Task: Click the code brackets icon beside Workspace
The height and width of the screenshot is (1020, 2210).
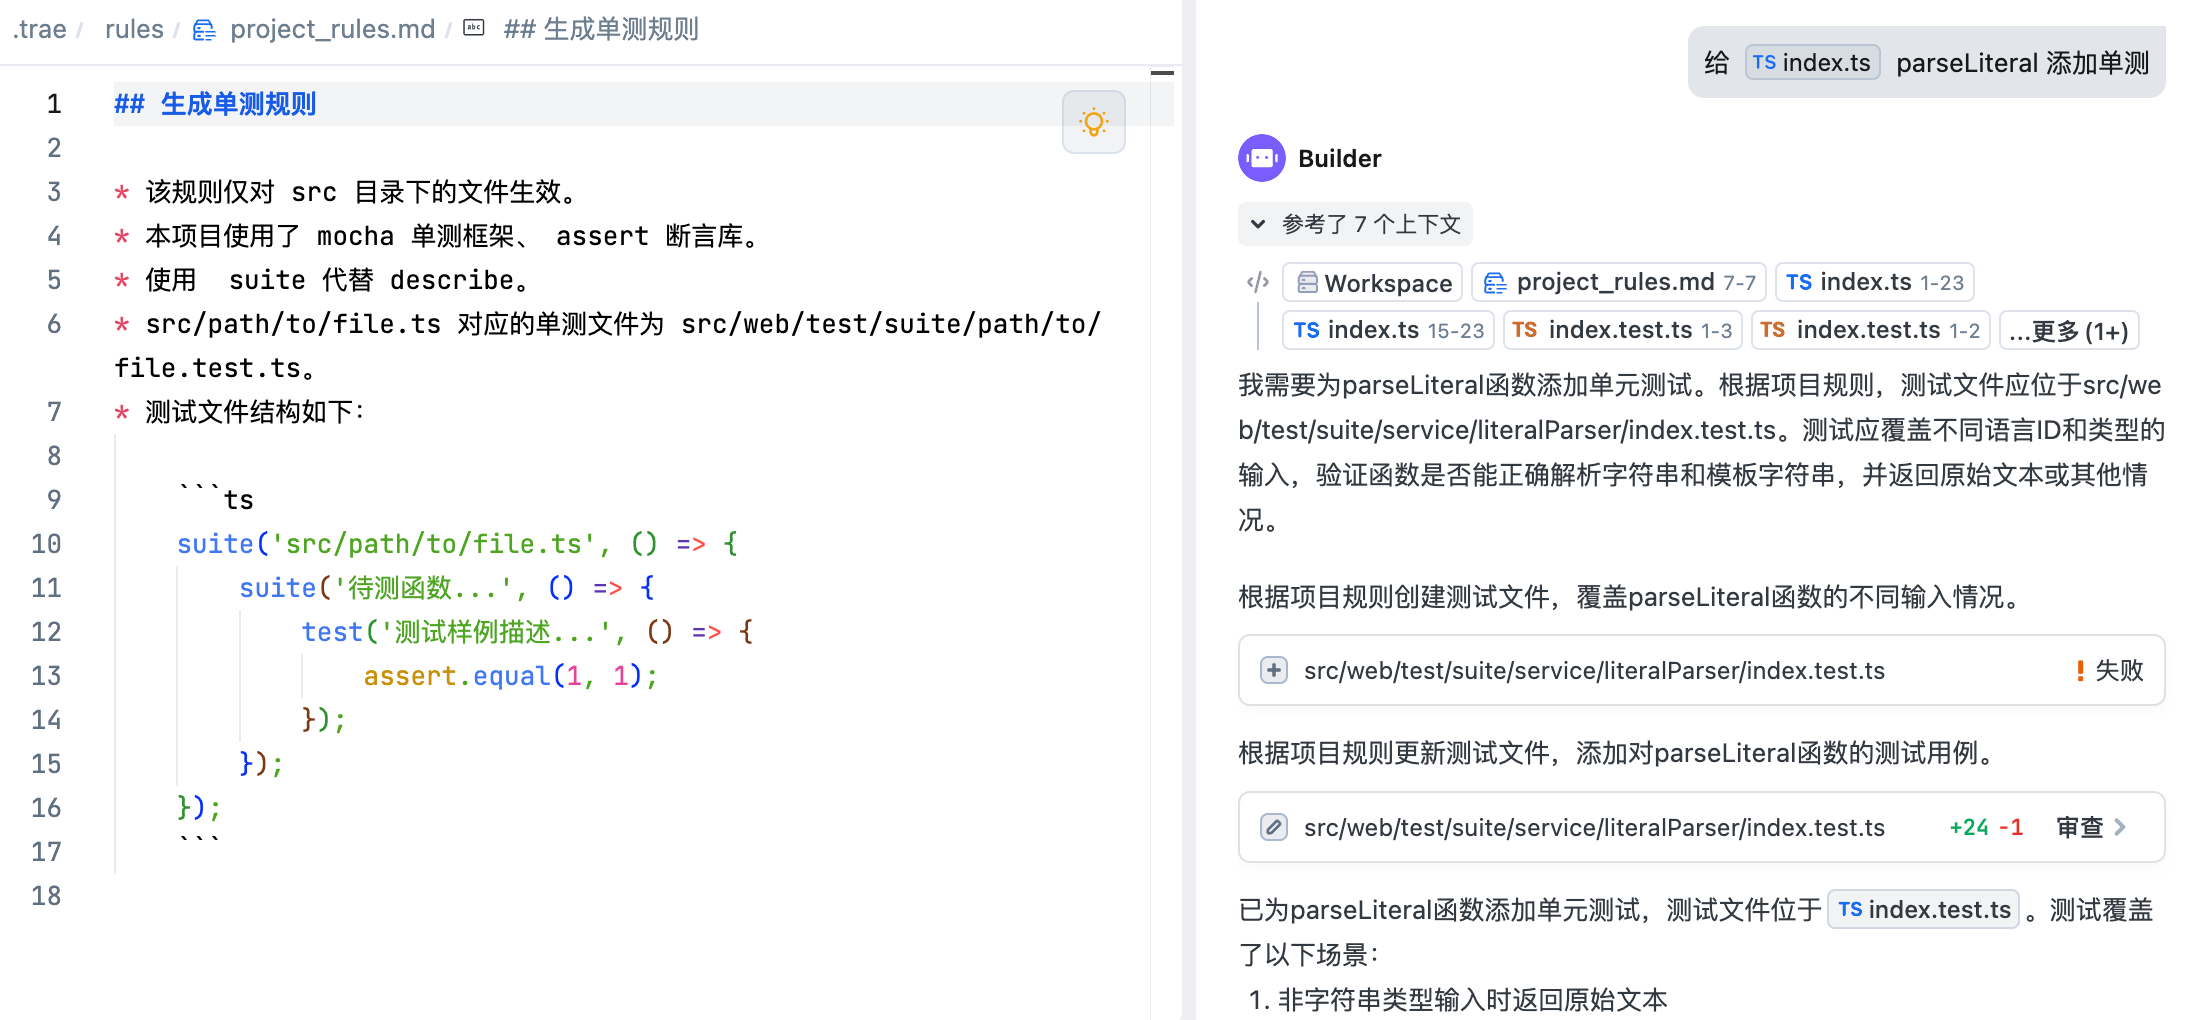Action: pyautogui.click(x=1258, y=282)
